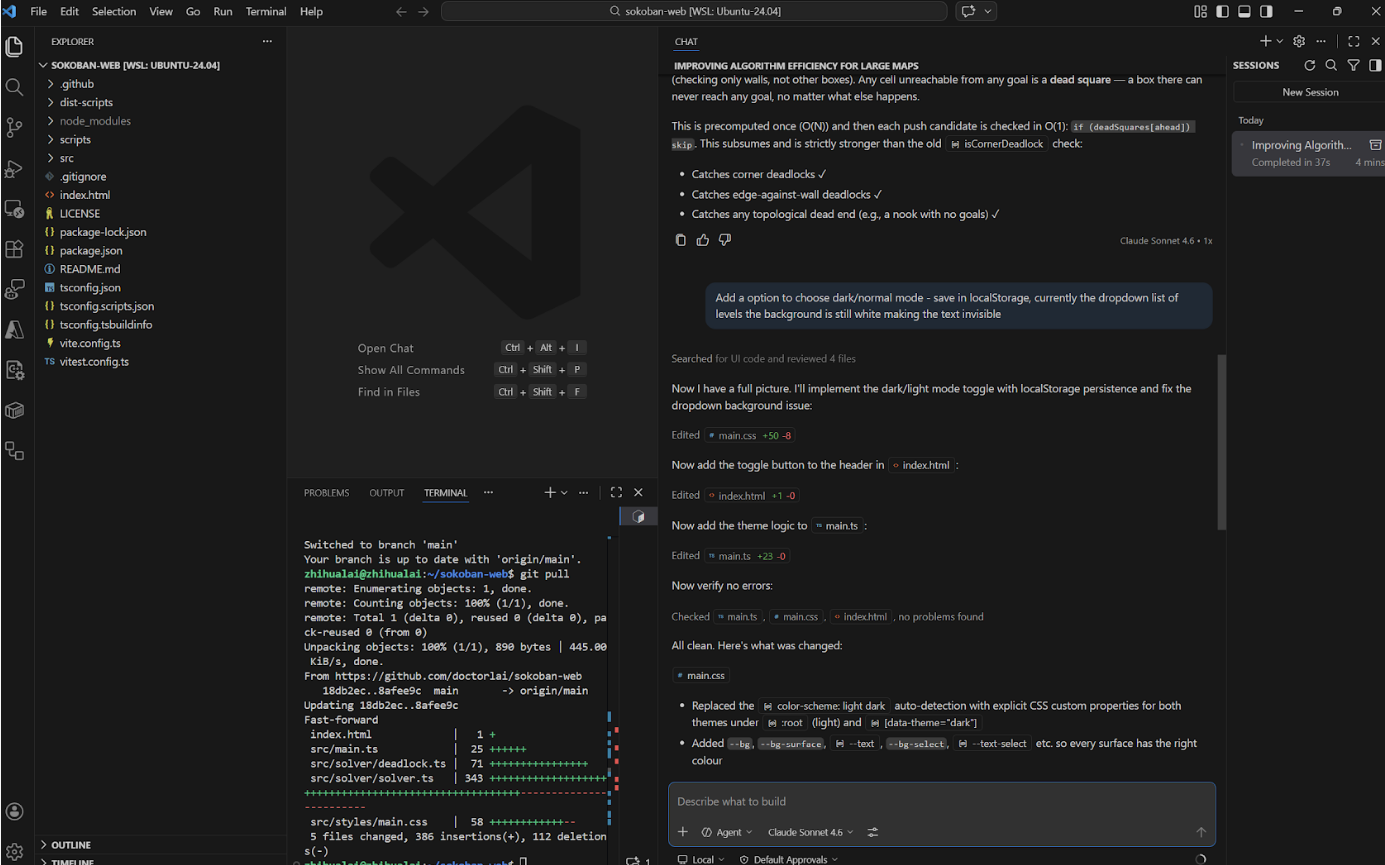
Task: Open the customize layout button
Action: (x=1200, y=11)
